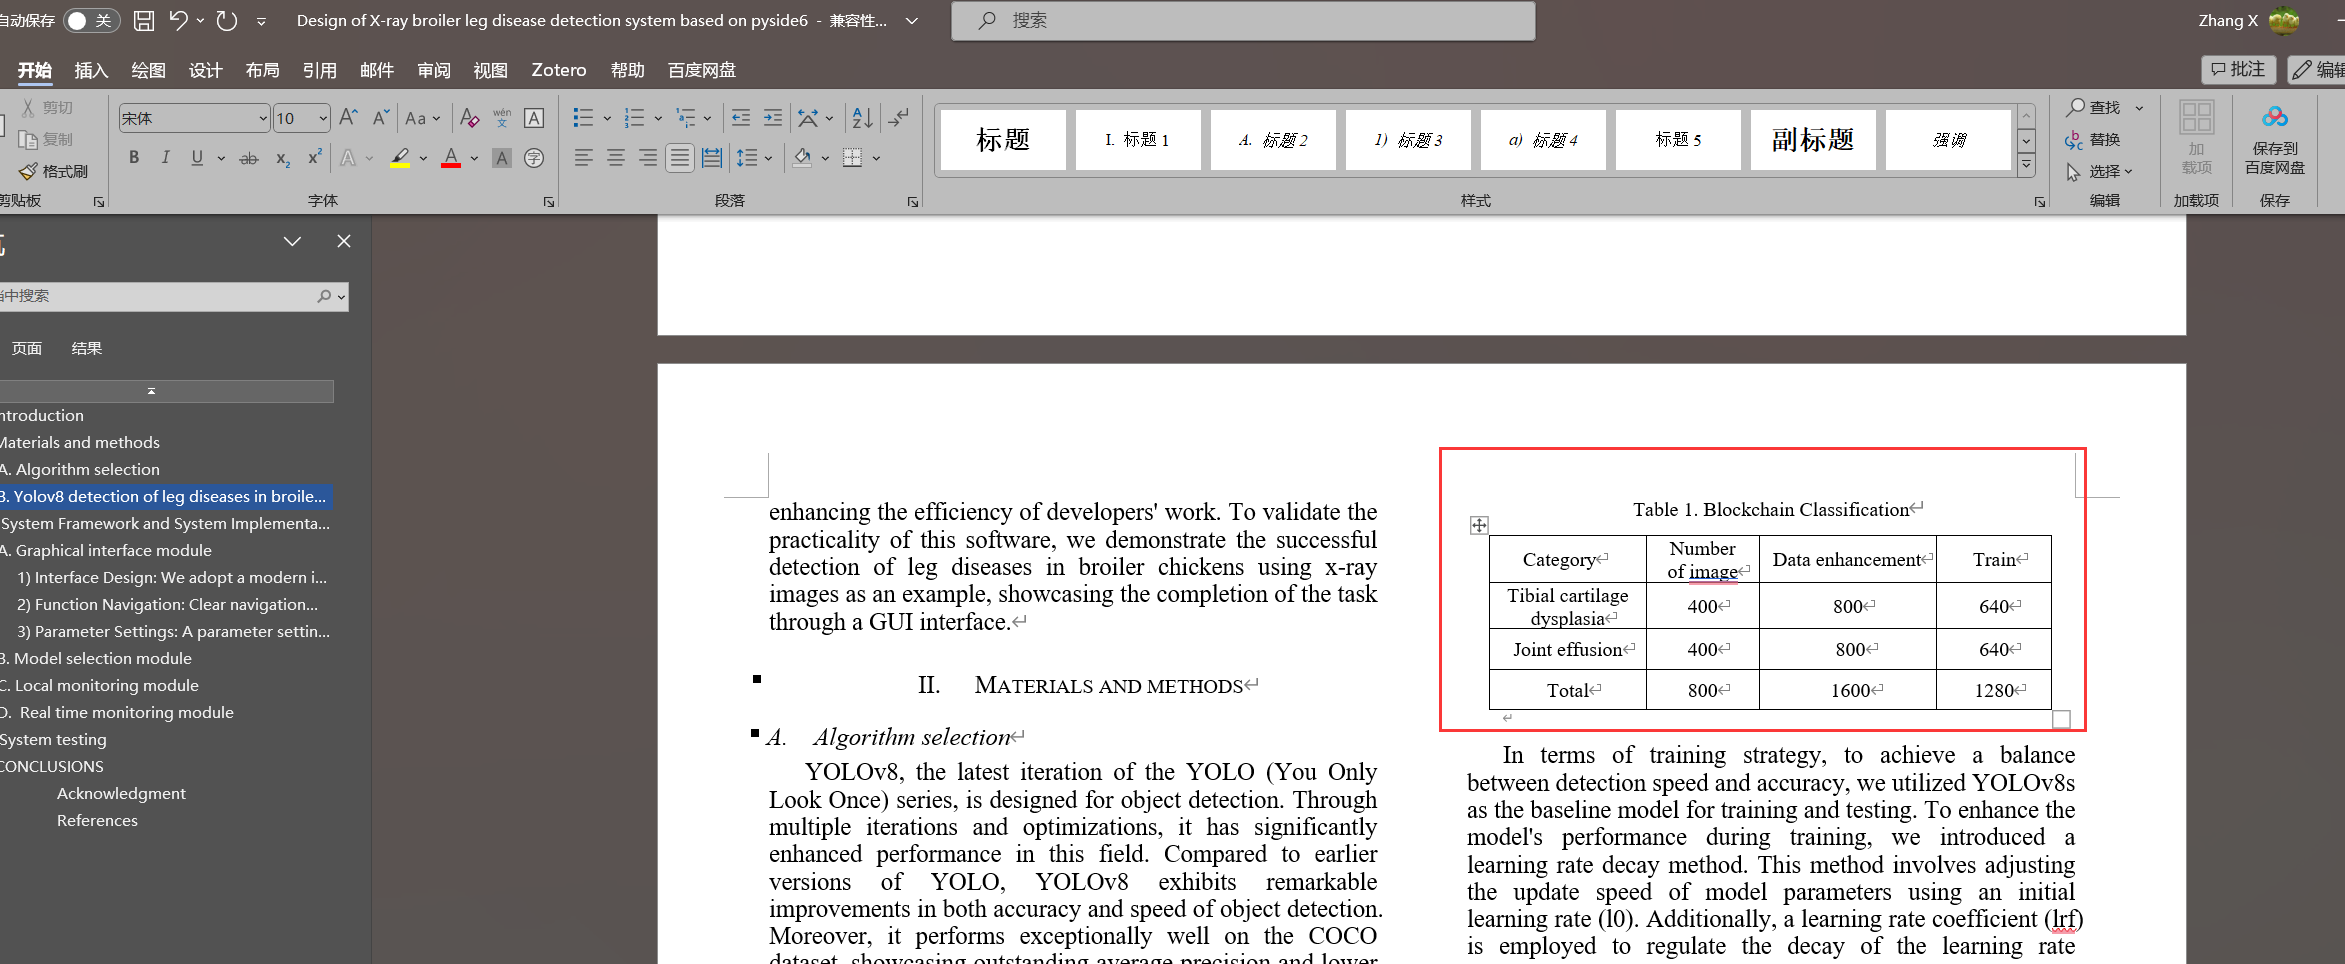This screenshot has width=2345, height=964.
Task: Click the Undo icon
Action: click(x=178, y=20)
